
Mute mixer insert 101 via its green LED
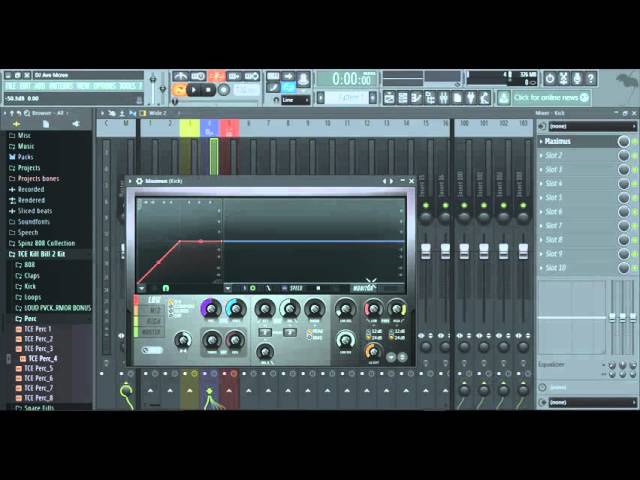pyautogui.click(x=484, y=205)
